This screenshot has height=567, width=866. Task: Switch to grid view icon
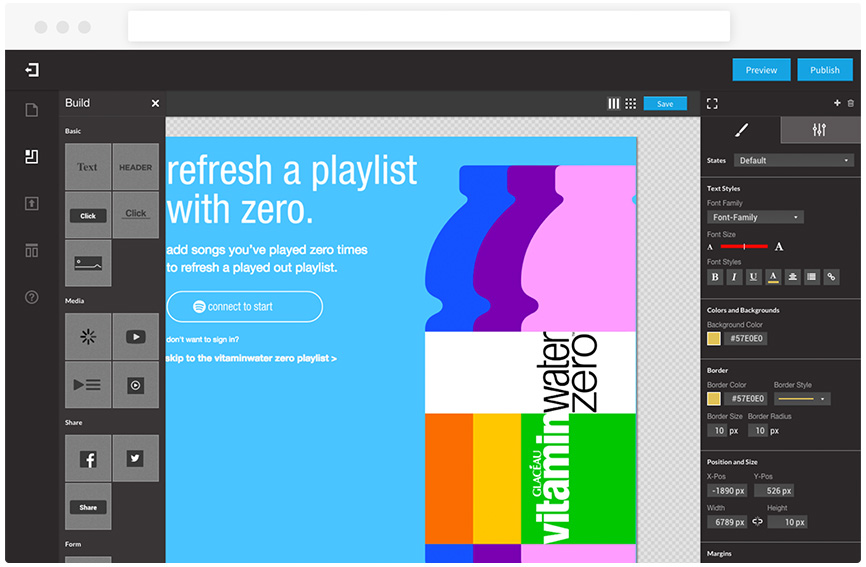click(x=631, y=104)
